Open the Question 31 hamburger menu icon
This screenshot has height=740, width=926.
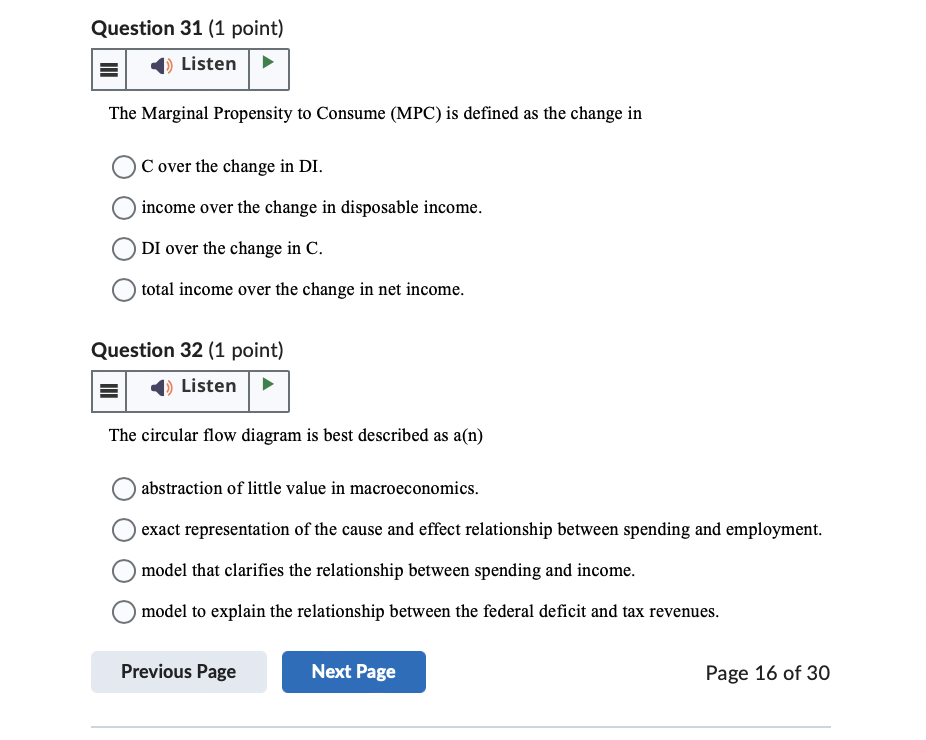(x=108, y=69)
